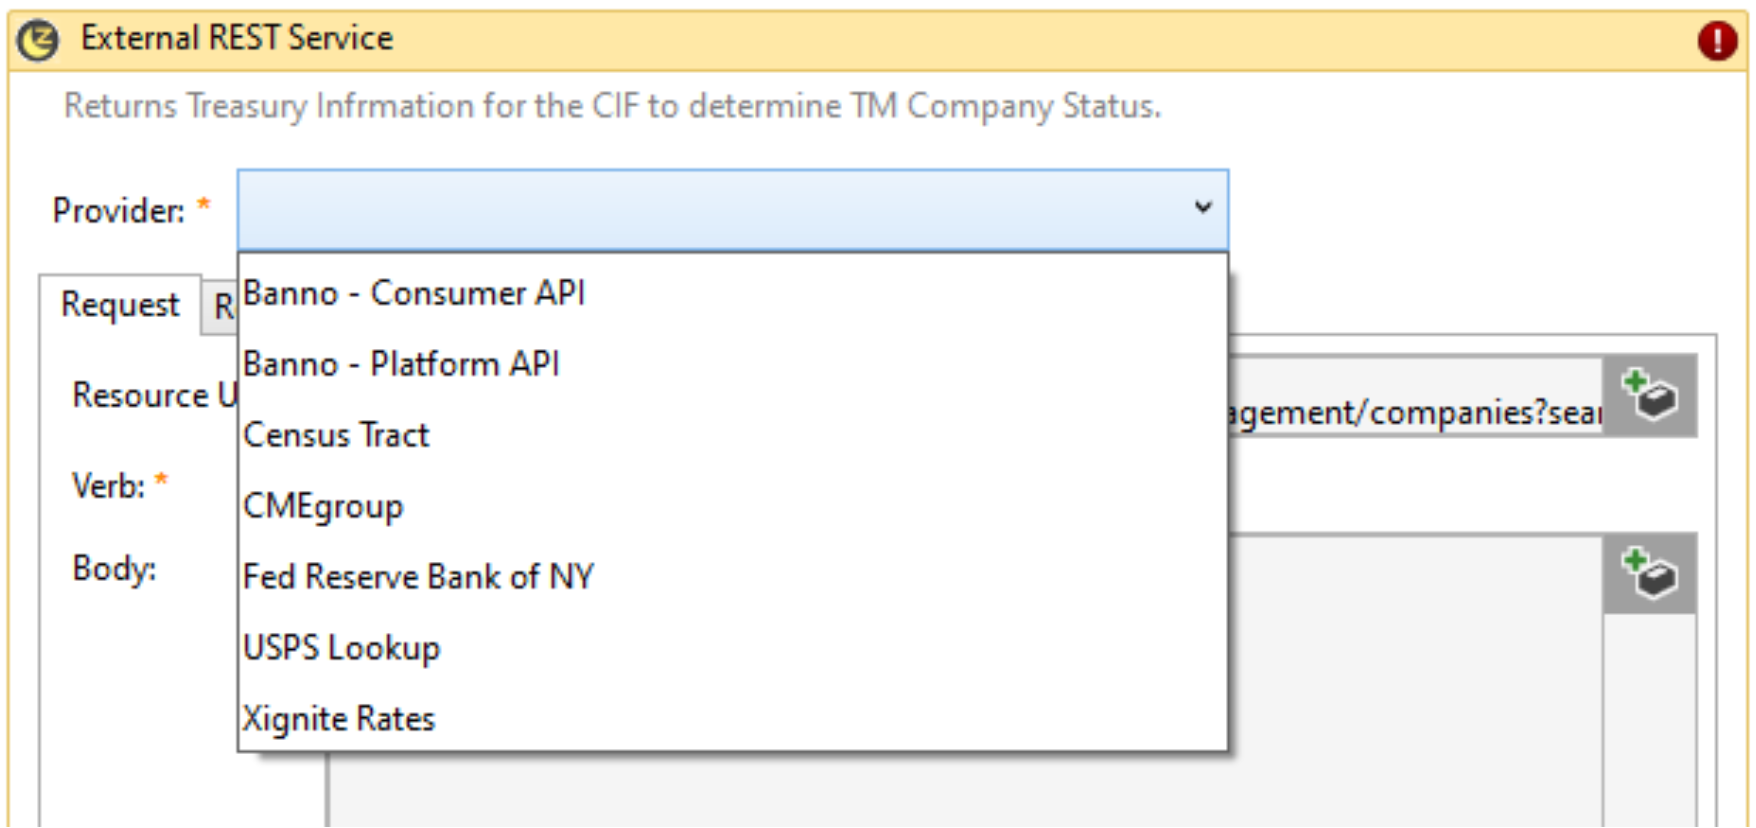
Task: Click the Treasury information description text
Action: tap(612, 106)
